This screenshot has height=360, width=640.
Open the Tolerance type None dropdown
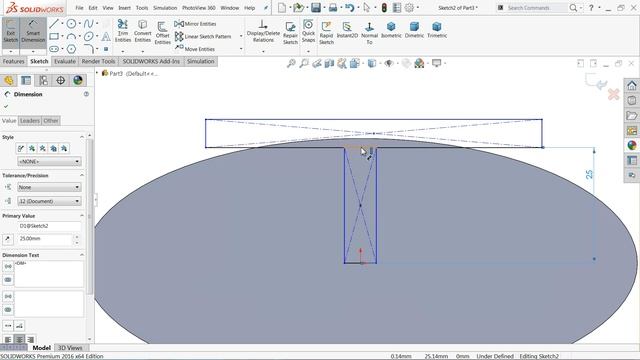point(49,187)
